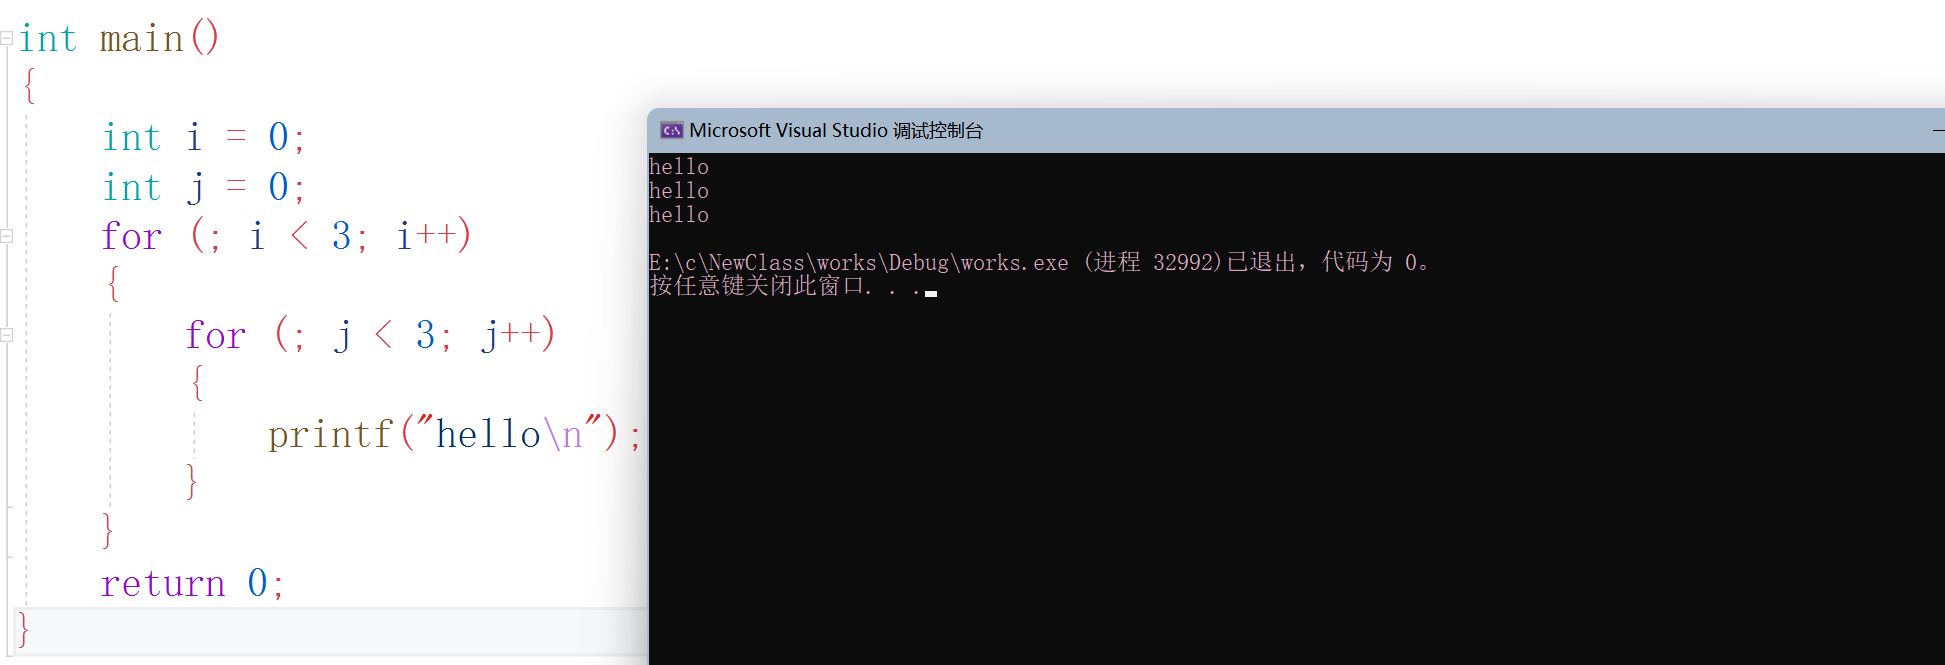Click the console window icon in title bar
1945x665 pixels.
(x=671, y=130)
